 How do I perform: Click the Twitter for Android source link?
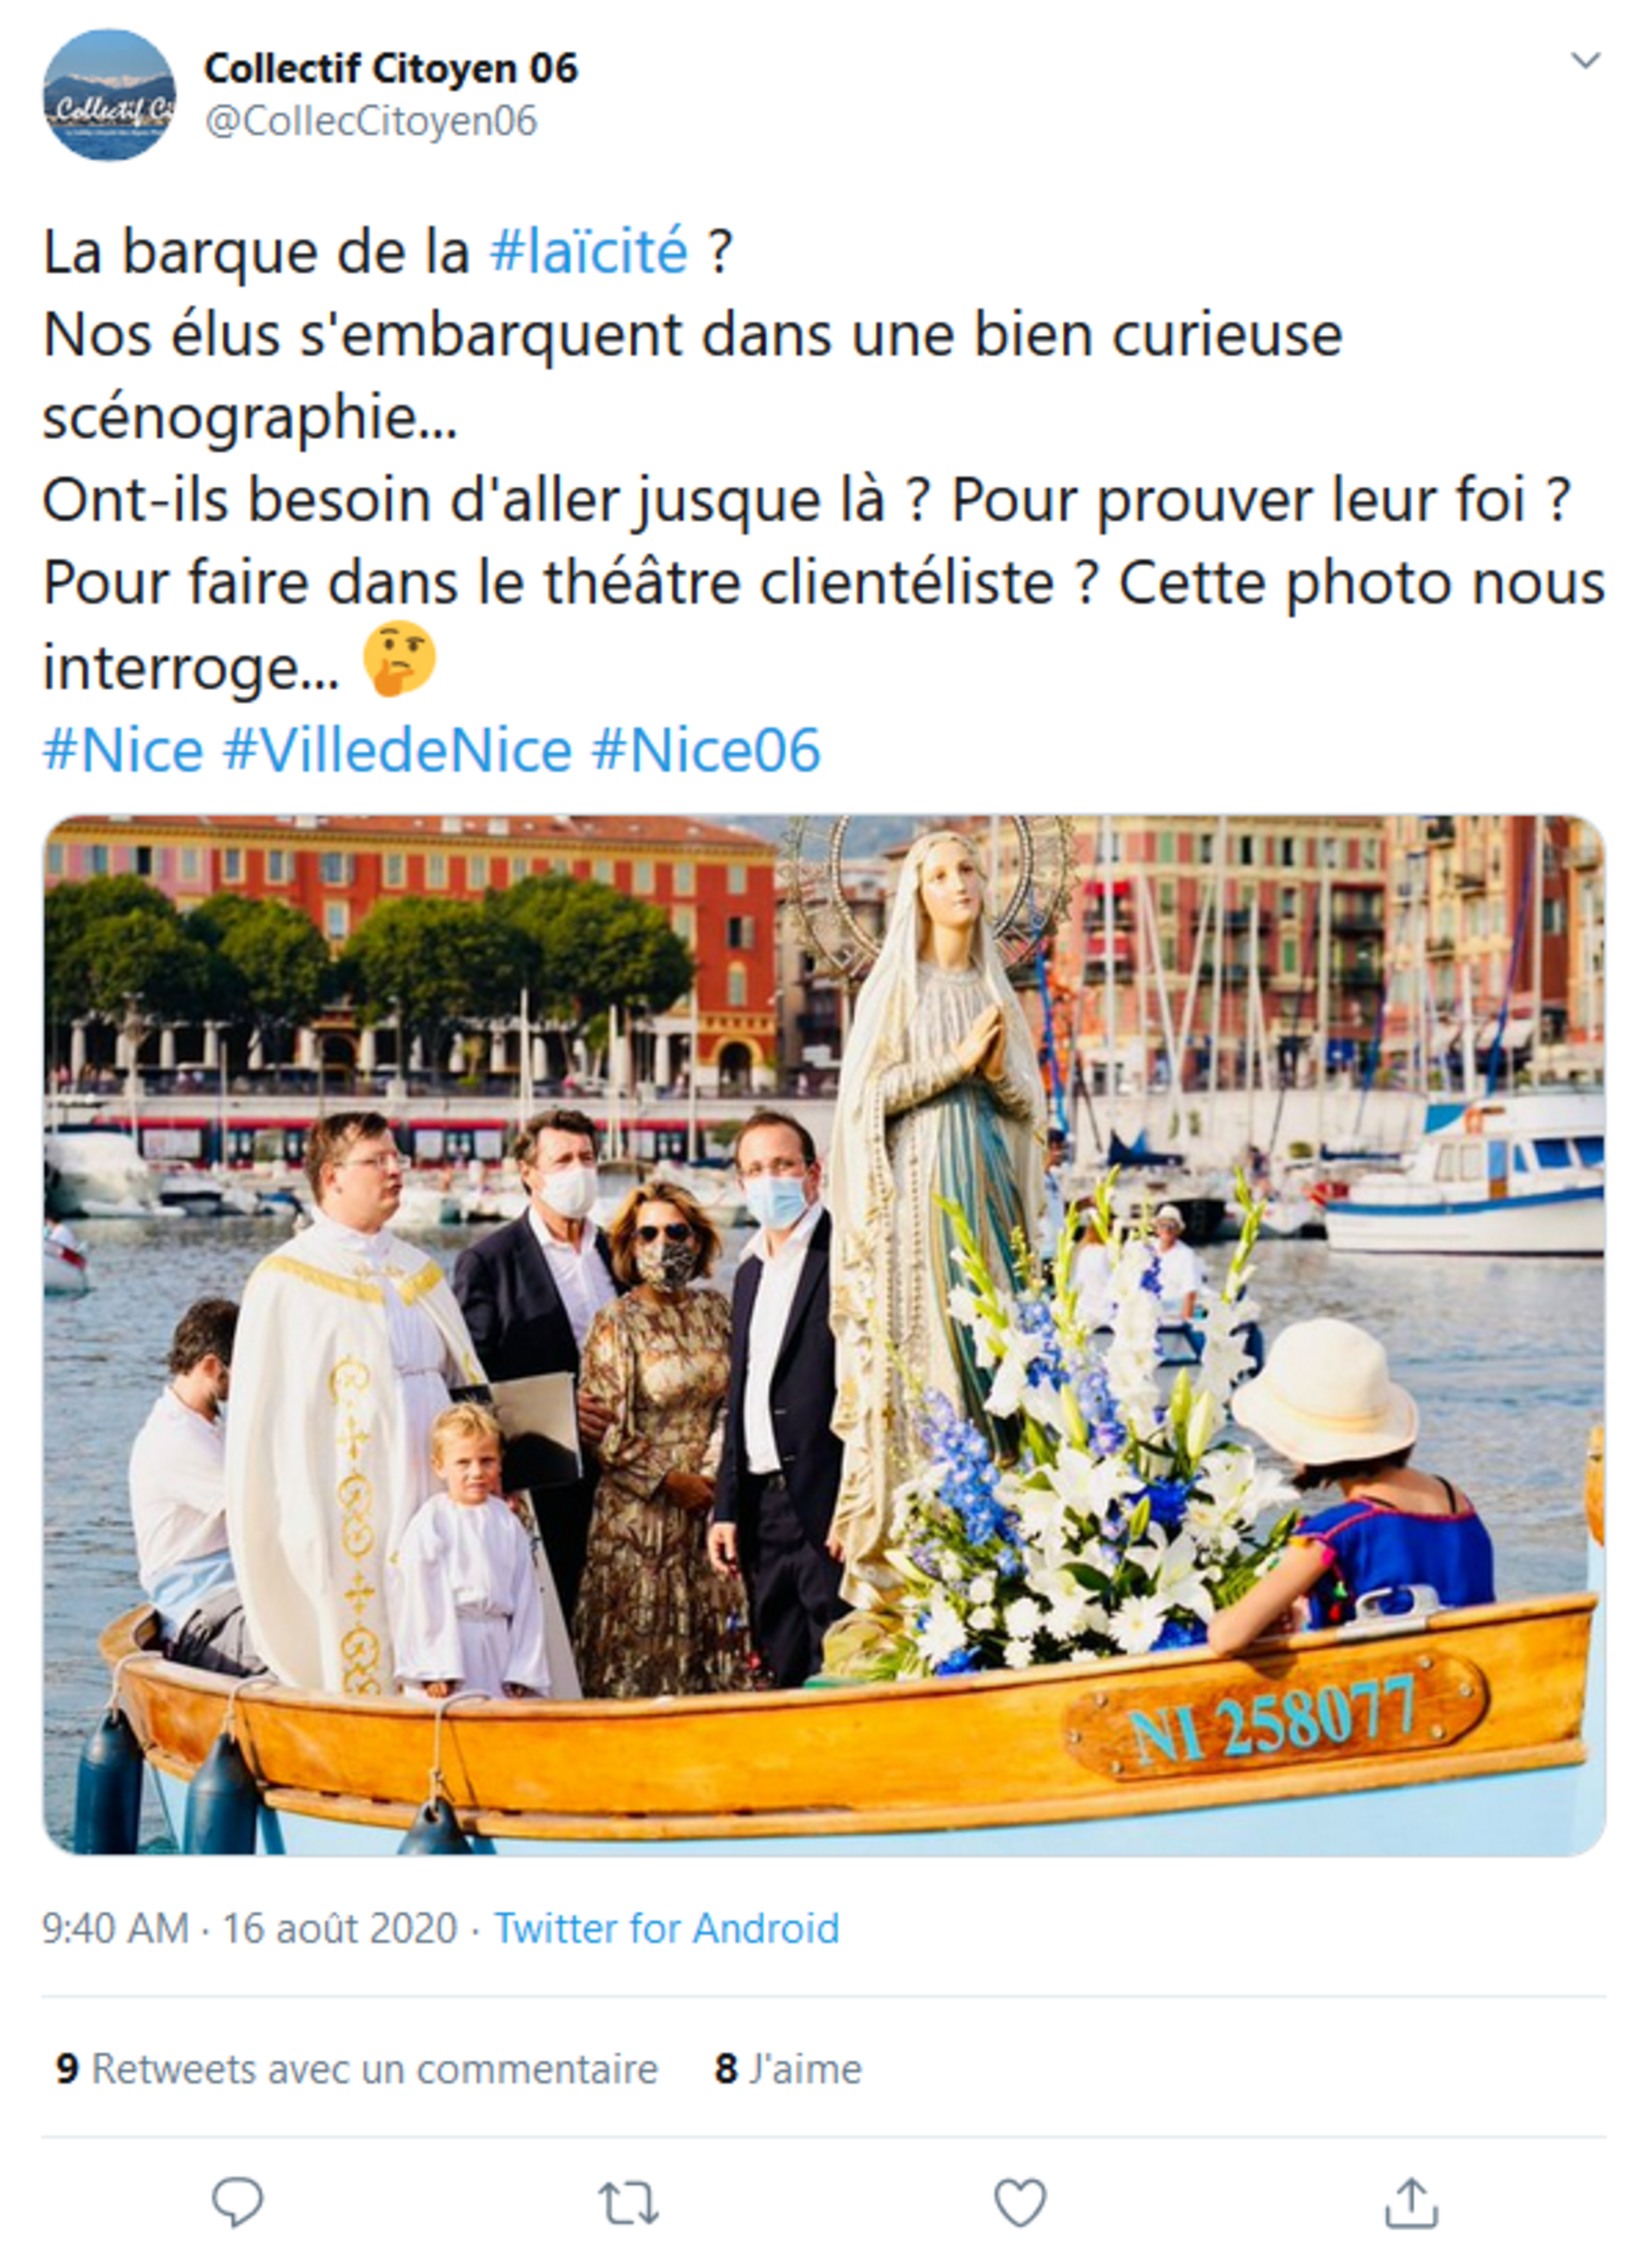[666, 1928]
